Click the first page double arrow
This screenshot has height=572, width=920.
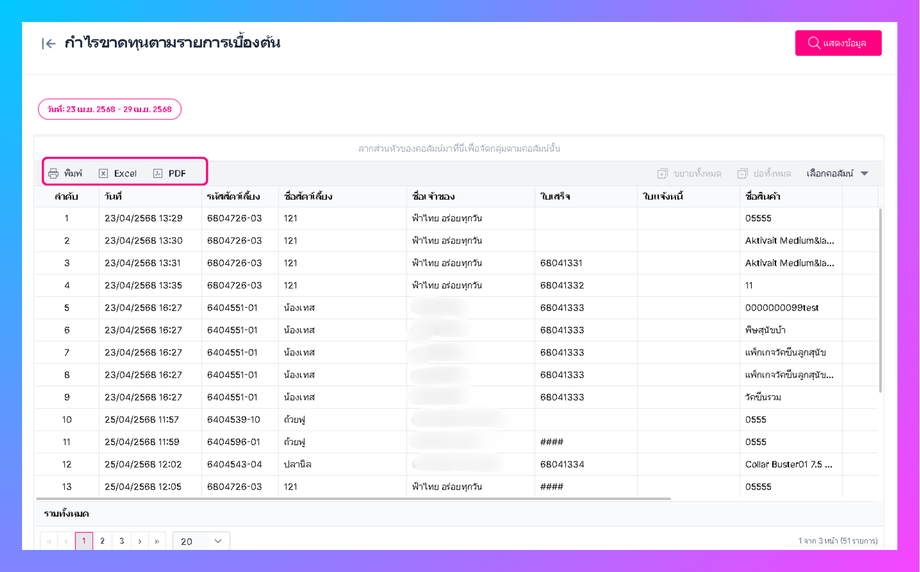click(x=49, y=541)
